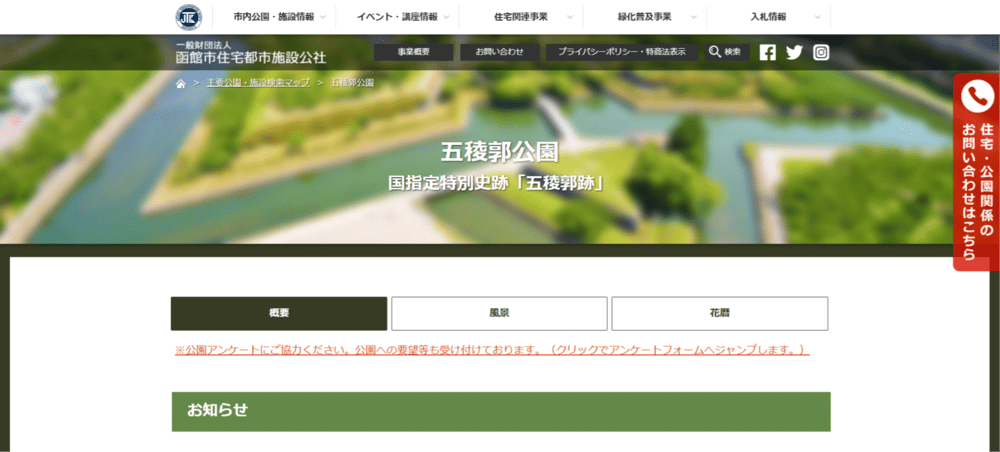Open the park survey アンケート link
The height and width of the screenshot is (452, 1000).
(492, 350)
